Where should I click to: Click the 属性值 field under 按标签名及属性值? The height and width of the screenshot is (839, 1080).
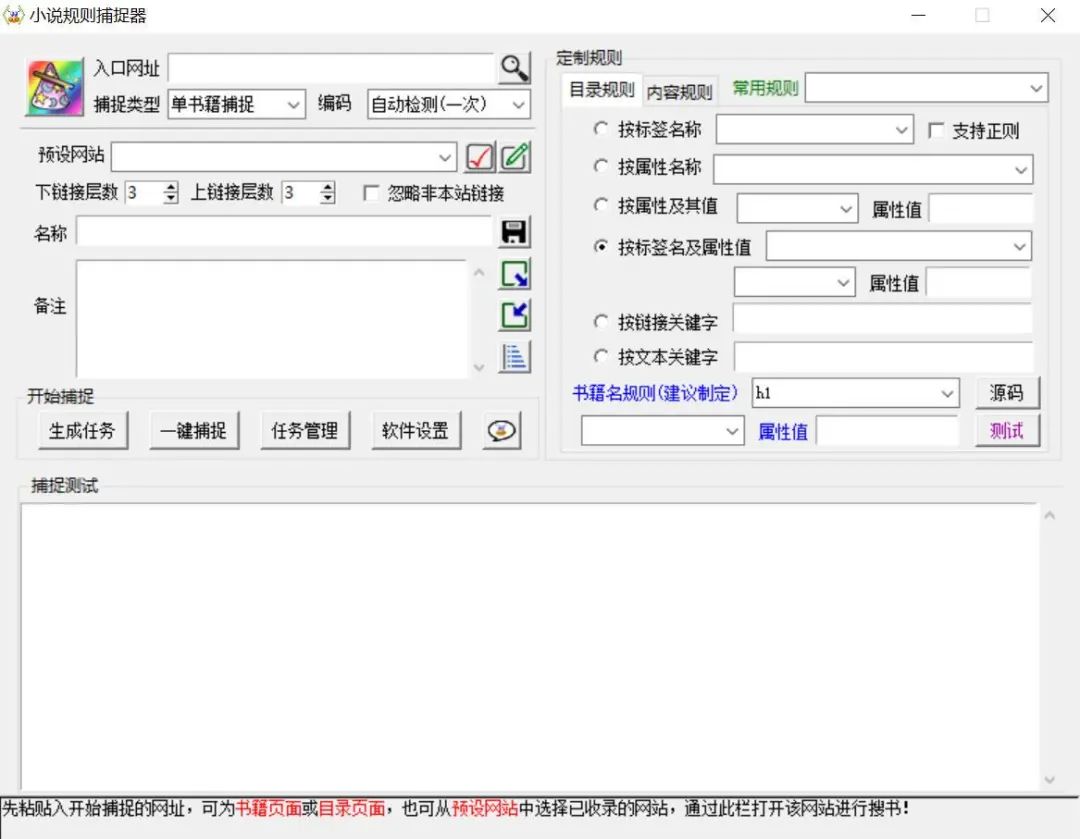(979, 283)
